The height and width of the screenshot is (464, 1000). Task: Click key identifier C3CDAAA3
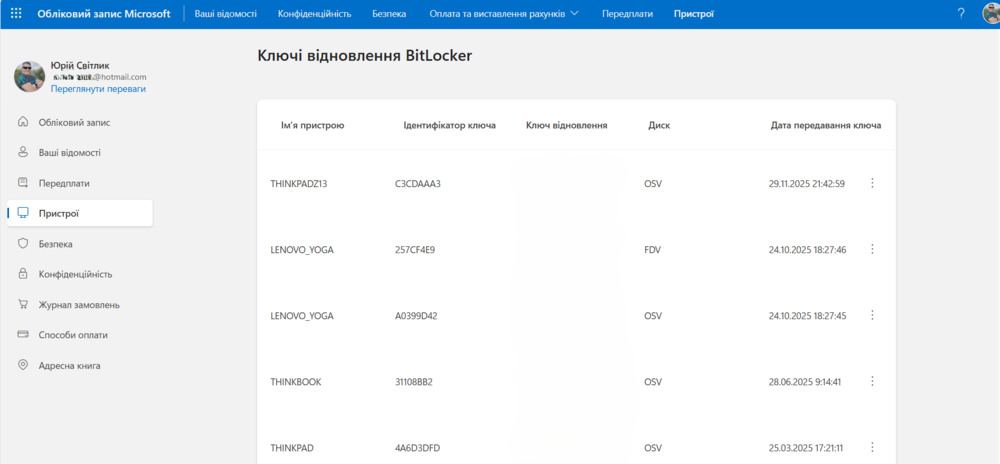418,184
